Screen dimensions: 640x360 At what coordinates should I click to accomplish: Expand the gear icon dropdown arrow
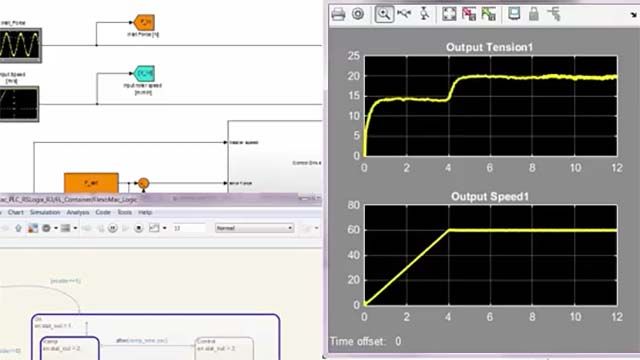(x=56, y=228)
